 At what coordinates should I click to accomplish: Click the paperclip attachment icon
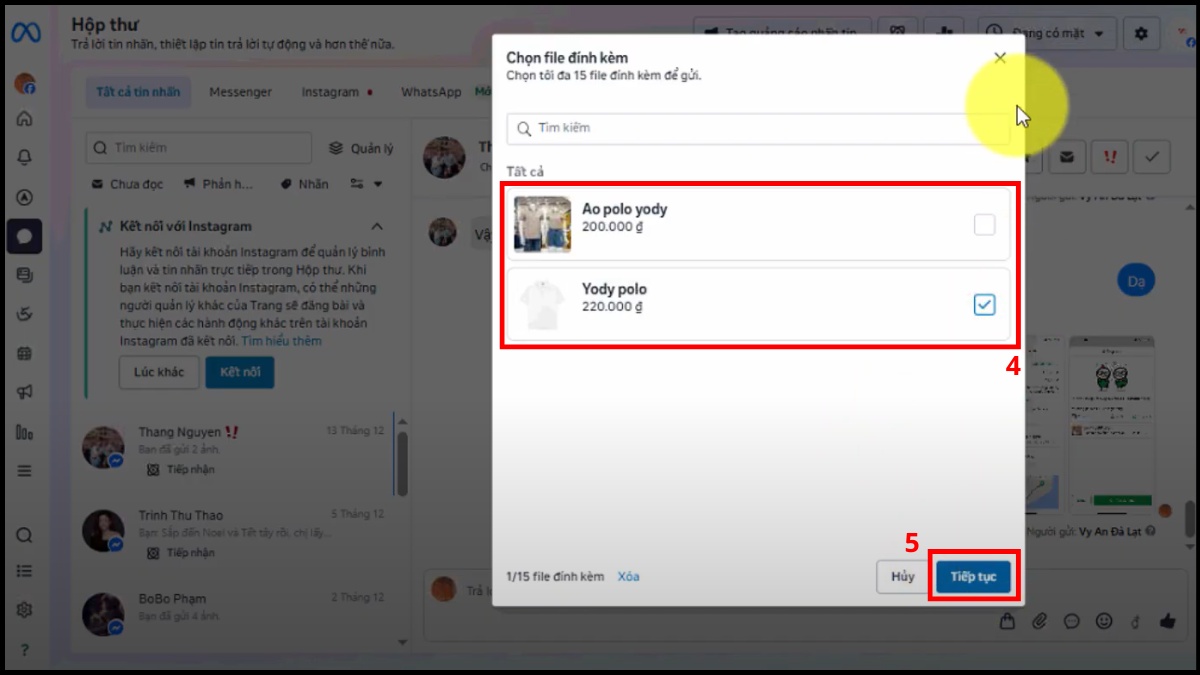pos(1040,621)
